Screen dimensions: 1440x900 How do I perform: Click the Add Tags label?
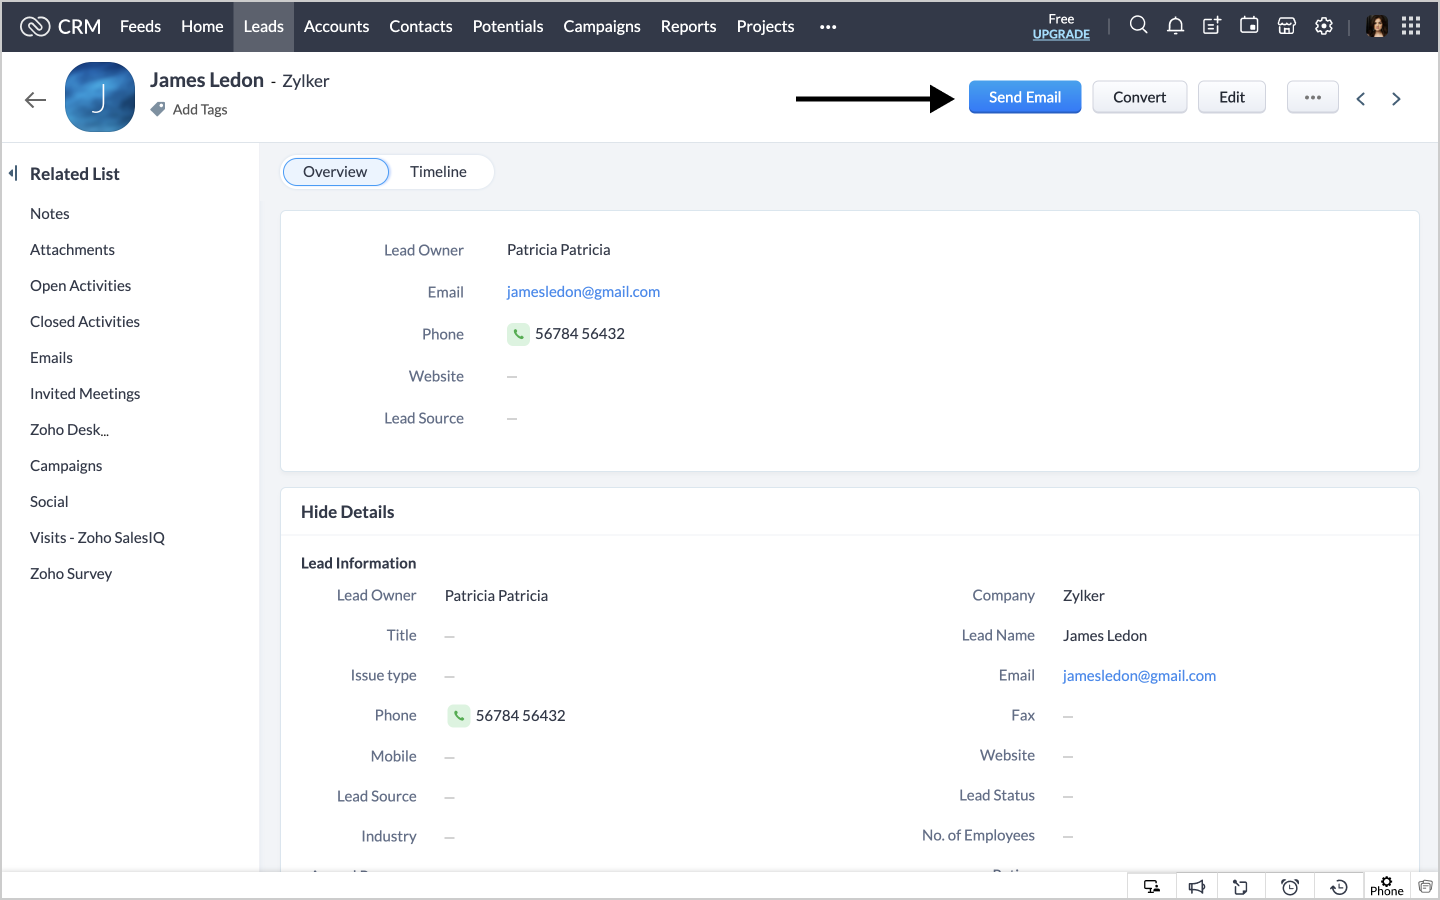[199, 110]
